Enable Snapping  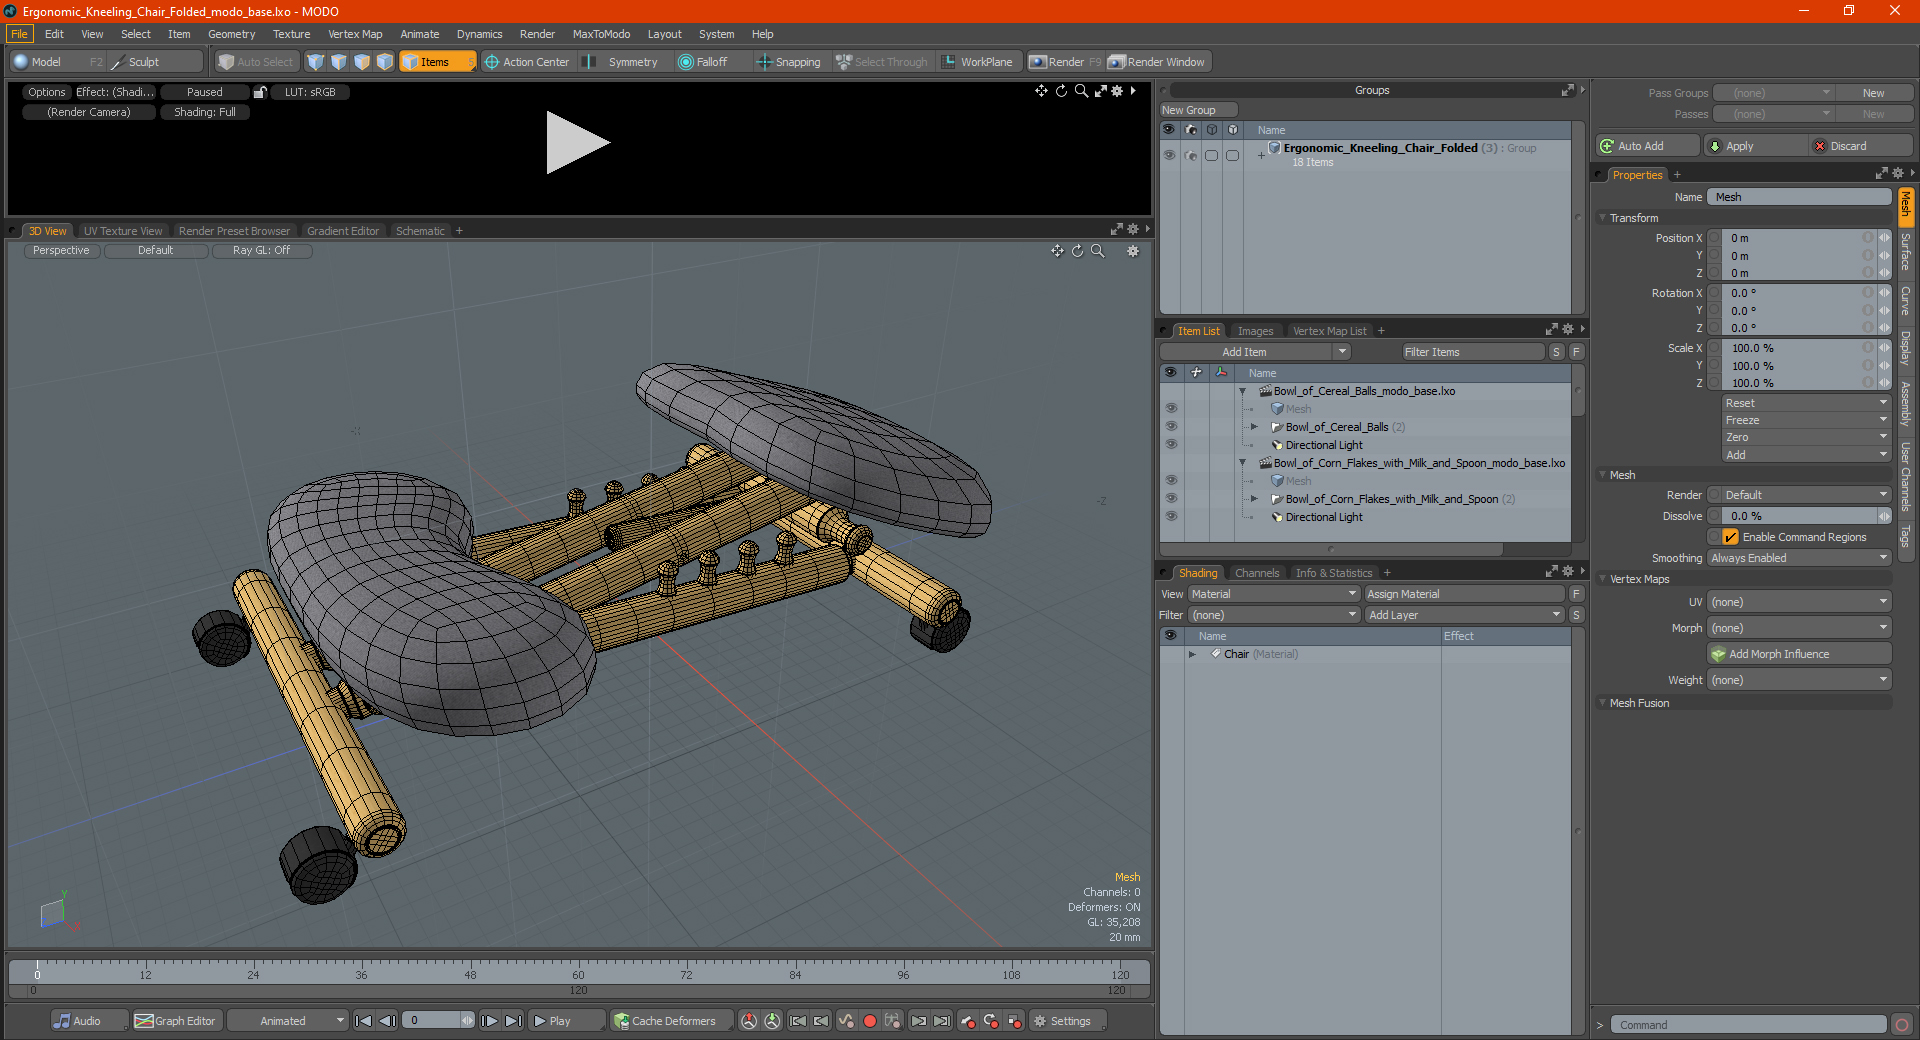coord(788,62)
